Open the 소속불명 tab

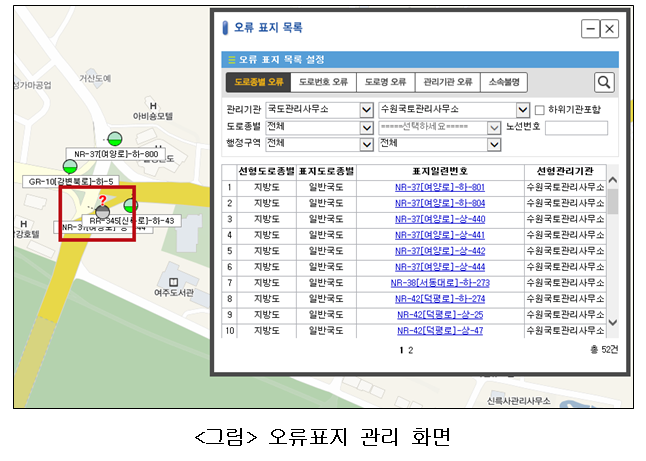504,83
